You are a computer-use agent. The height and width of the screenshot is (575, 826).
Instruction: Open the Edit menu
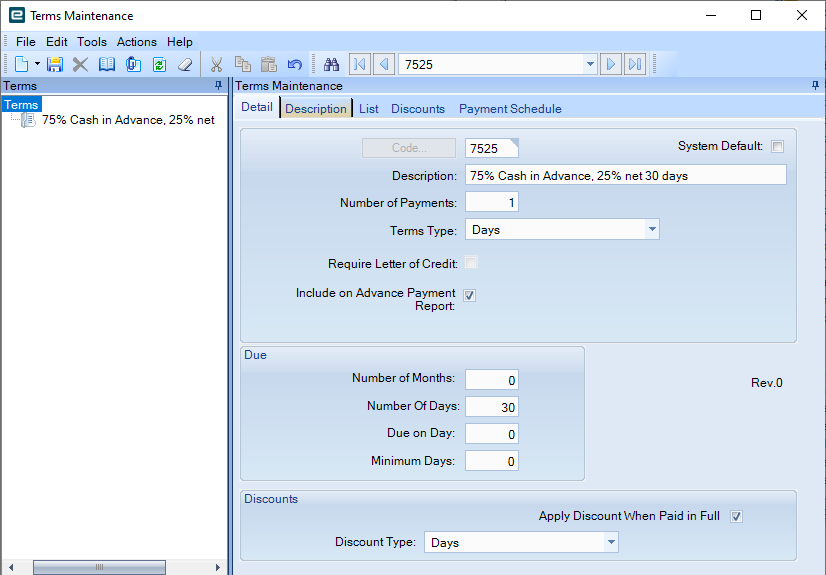56,42
